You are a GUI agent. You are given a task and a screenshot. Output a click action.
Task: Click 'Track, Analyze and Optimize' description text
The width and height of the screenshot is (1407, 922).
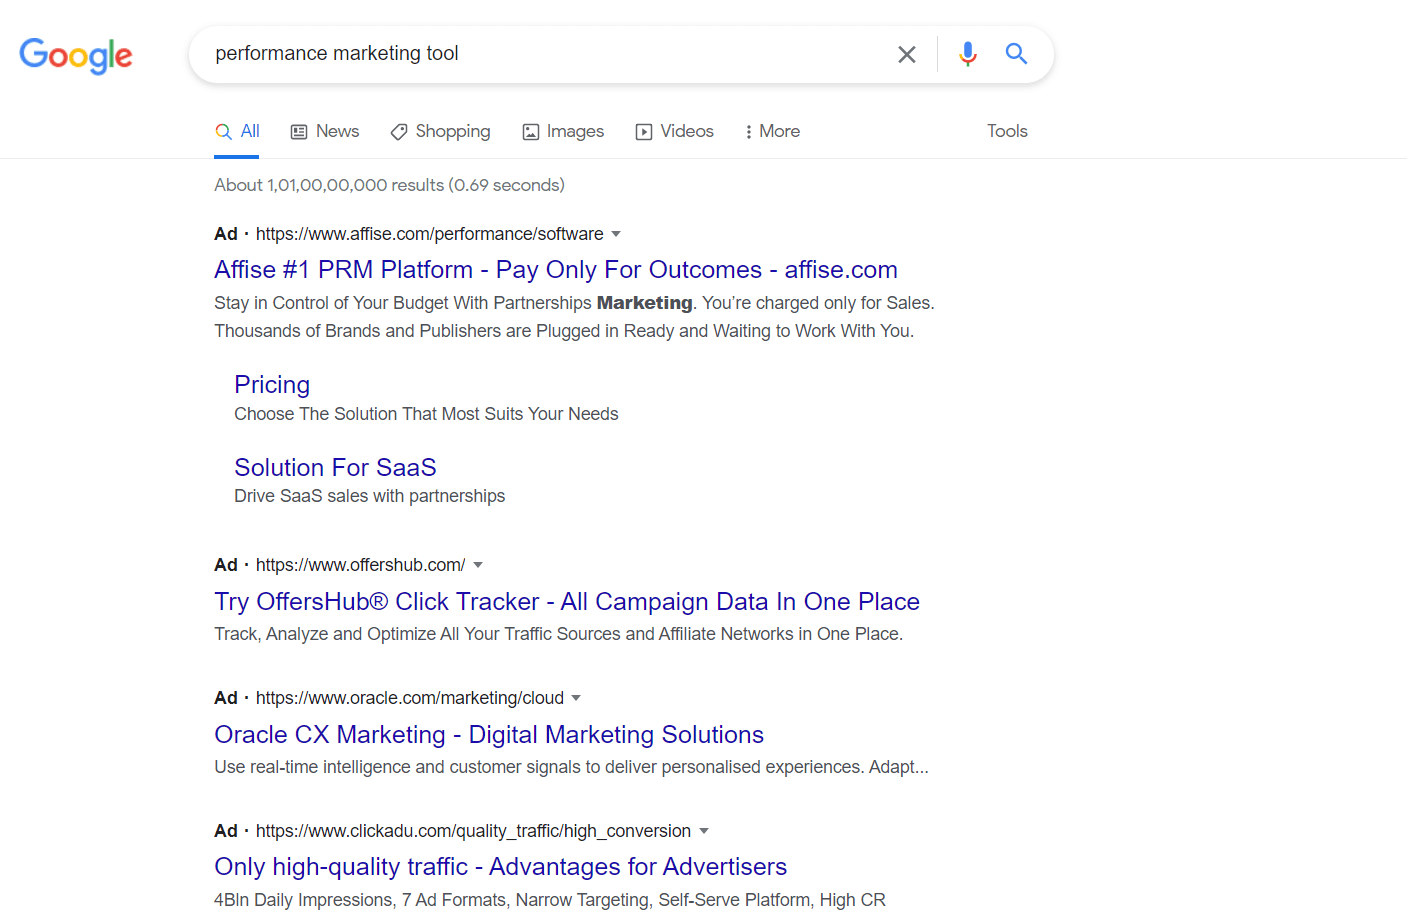point(558,634)
